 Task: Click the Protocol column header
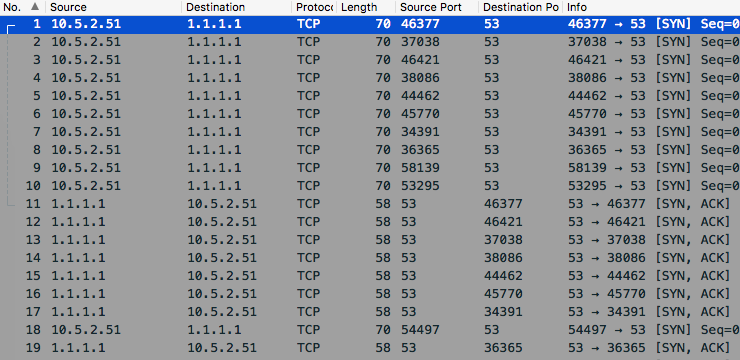pyautogui.click(x=314, y=7)
